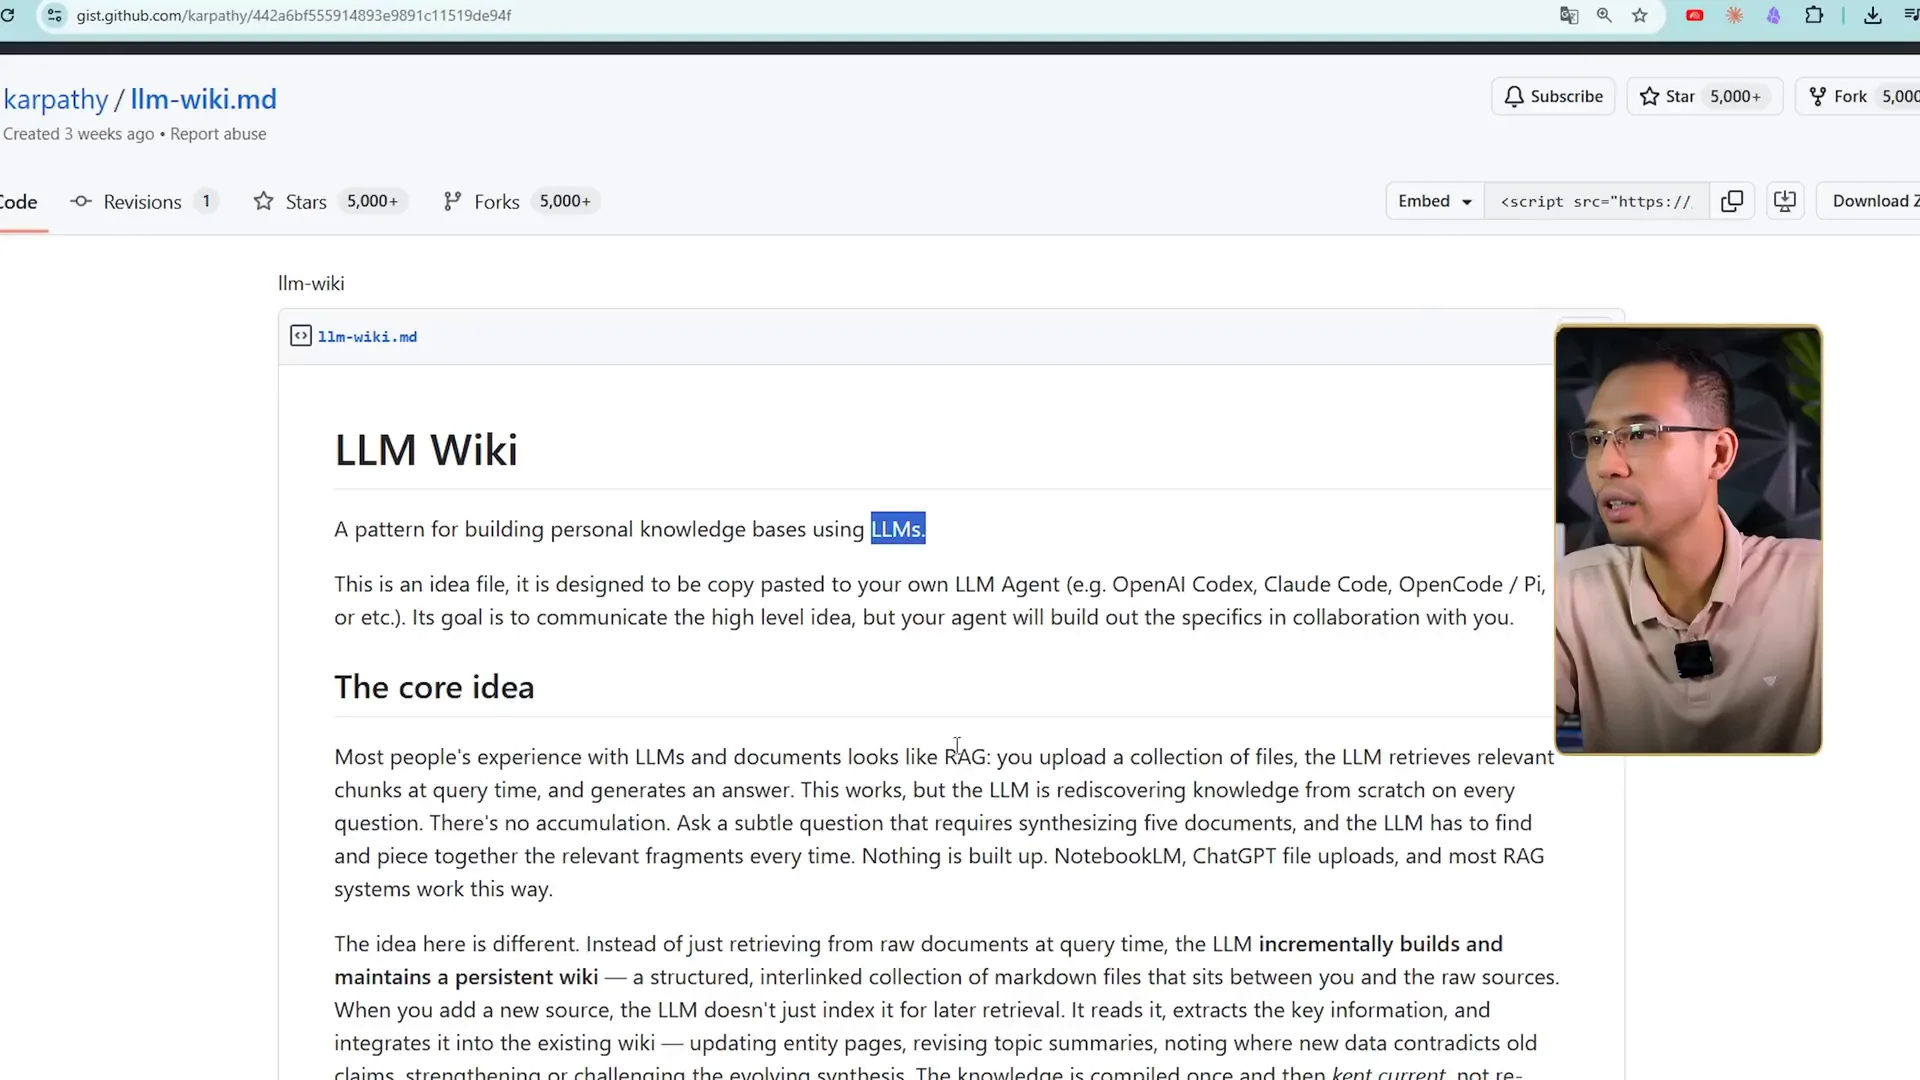1920x1080 pixels.
Task: Open the red extension icon in the toolbar
Action: [1695, 15]
